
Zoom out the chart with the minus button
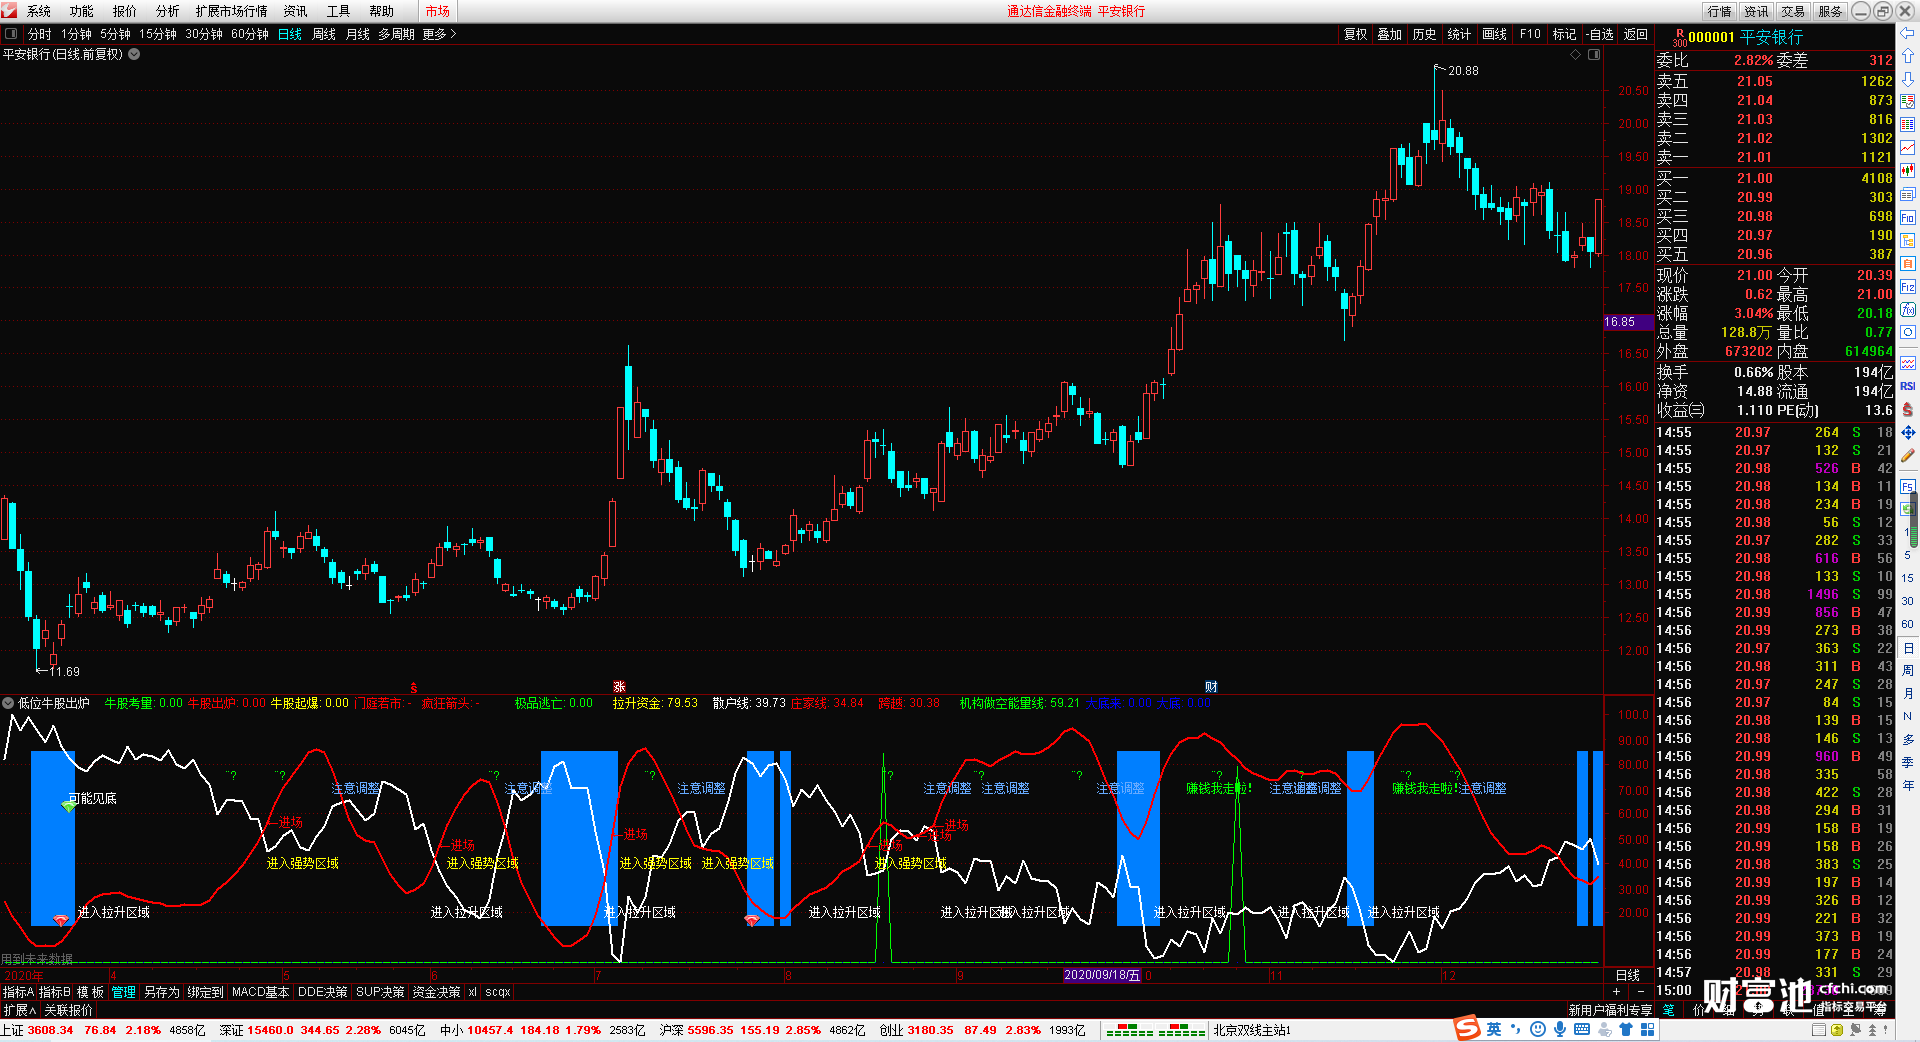click(x=1640, y=991)
